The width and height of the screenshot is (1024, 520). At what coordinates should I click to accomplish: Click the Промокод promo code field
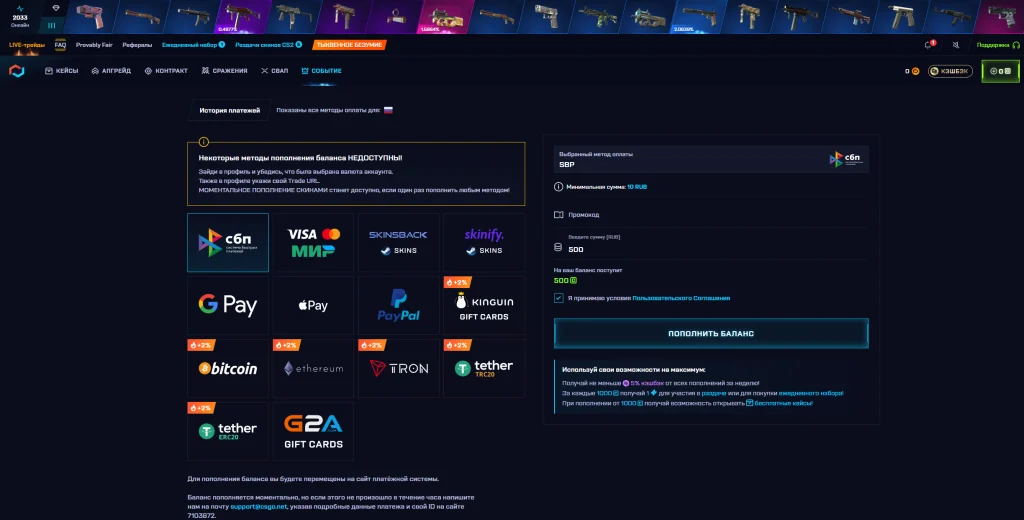711,214
